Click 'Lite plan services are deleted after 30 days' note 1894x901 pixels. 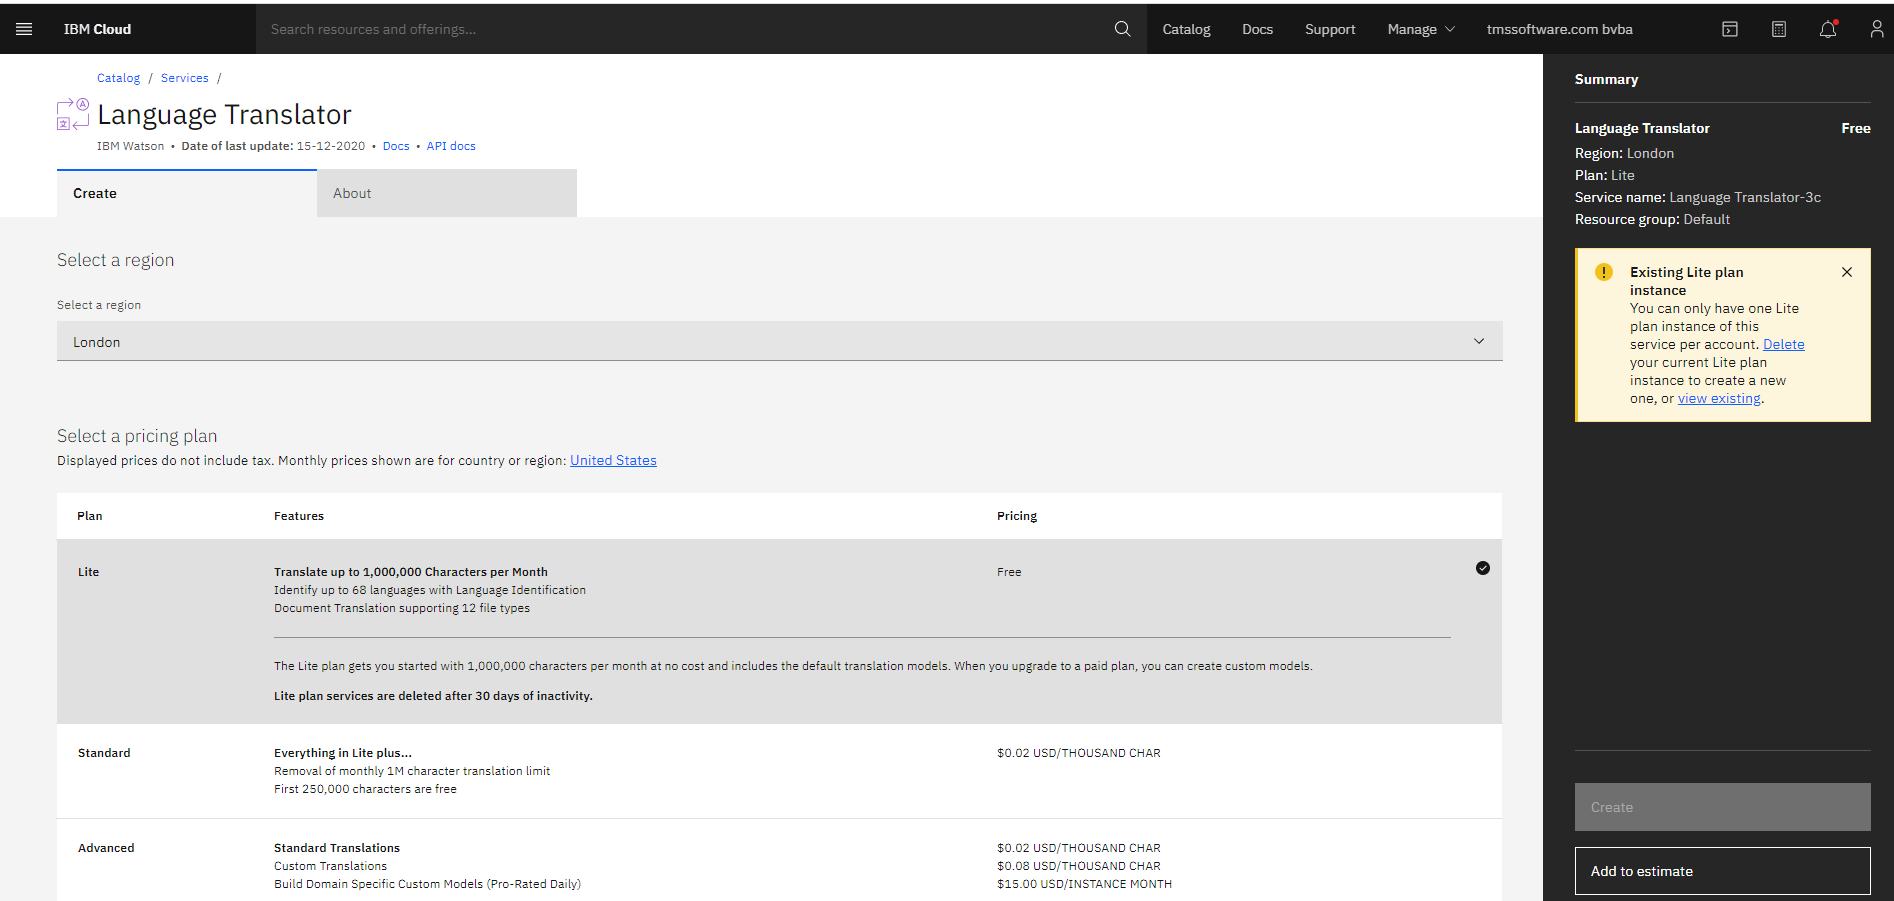coord(433,696)
